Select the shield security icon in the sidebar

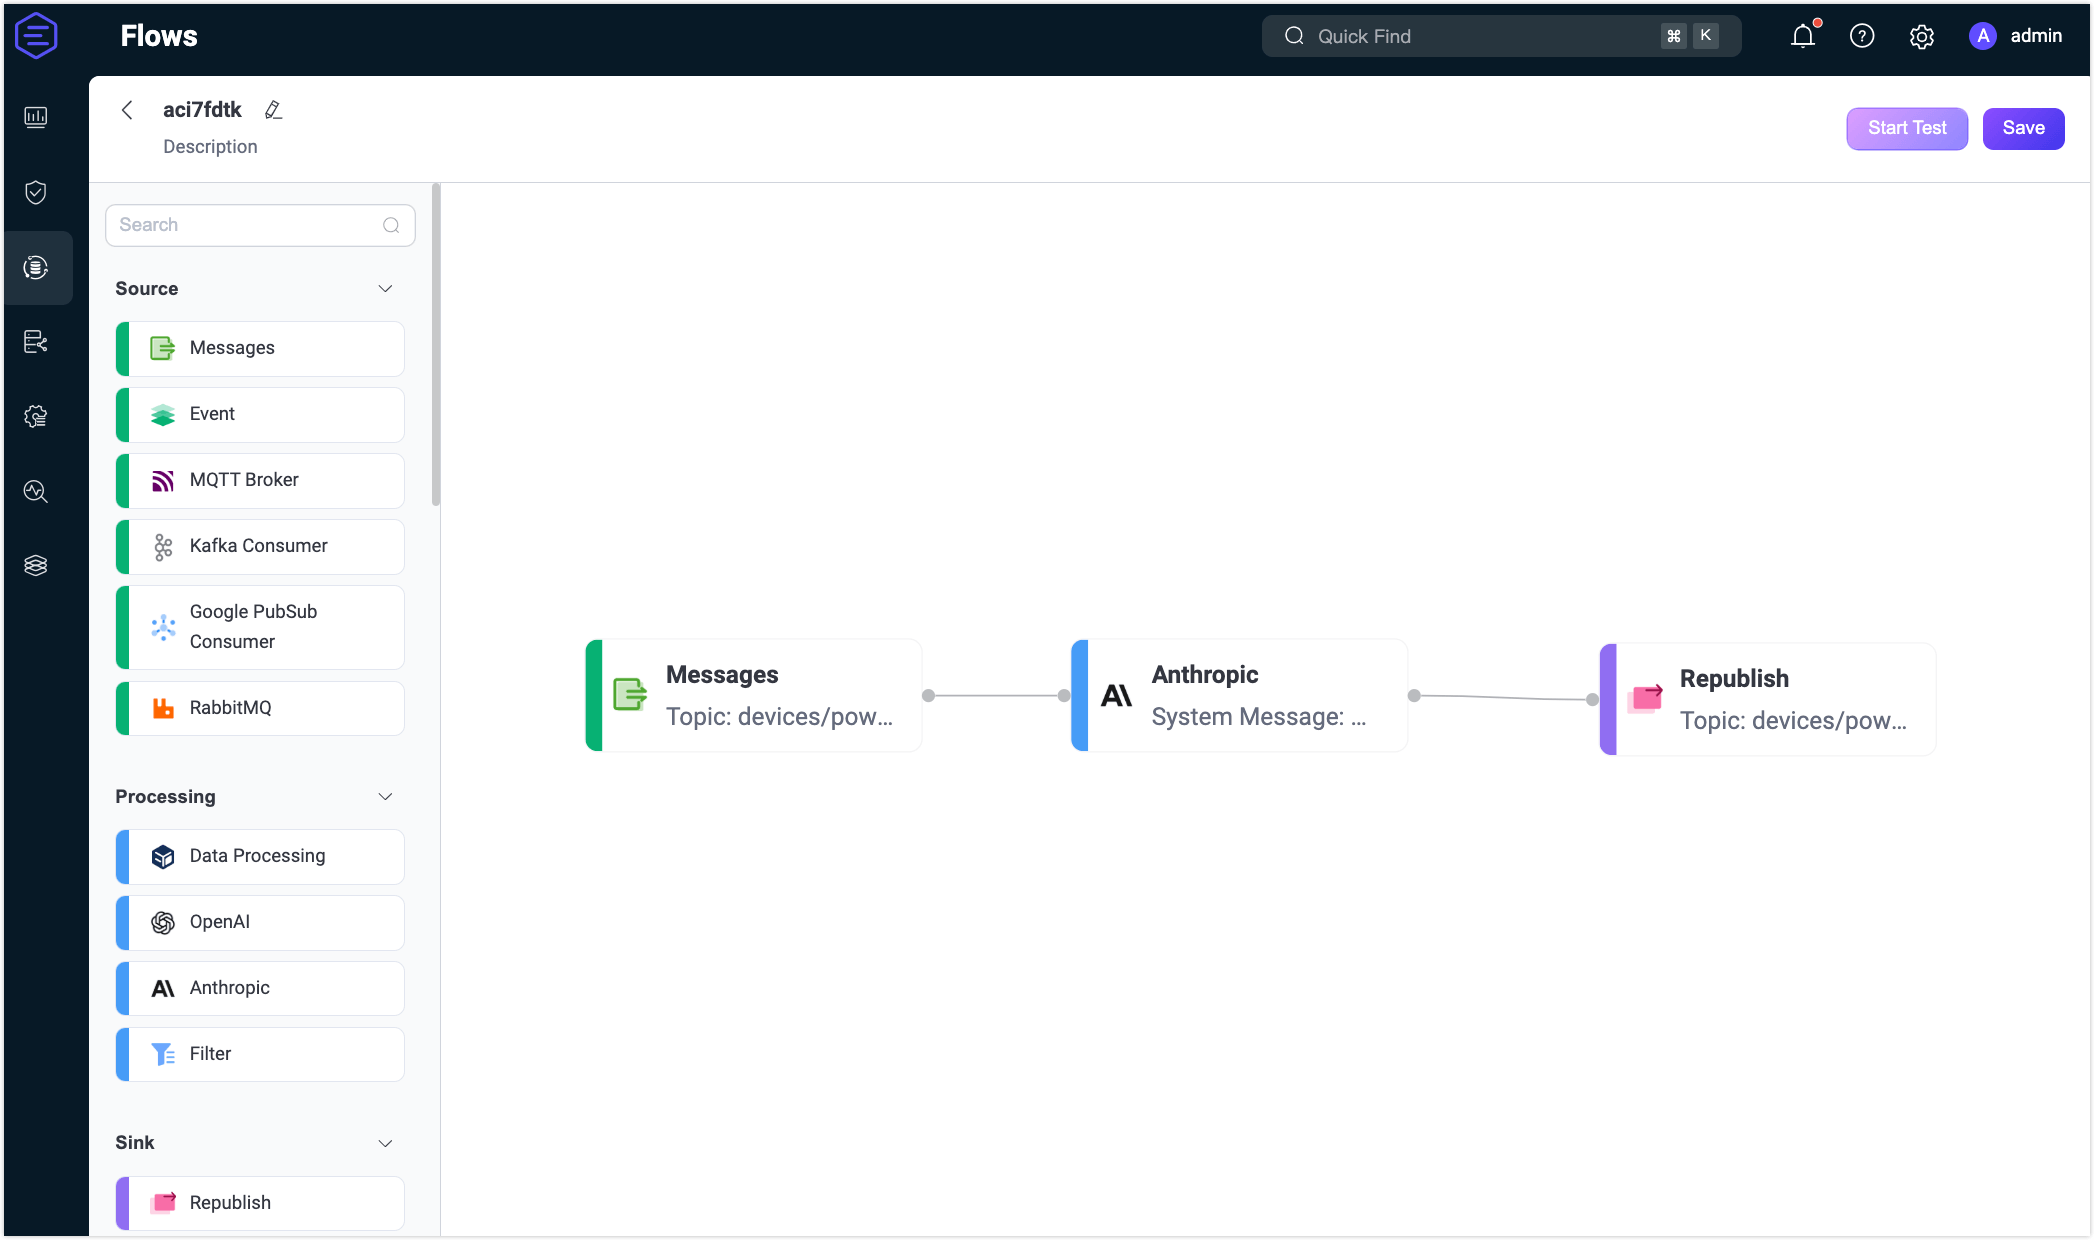click(x=36, y=192)
